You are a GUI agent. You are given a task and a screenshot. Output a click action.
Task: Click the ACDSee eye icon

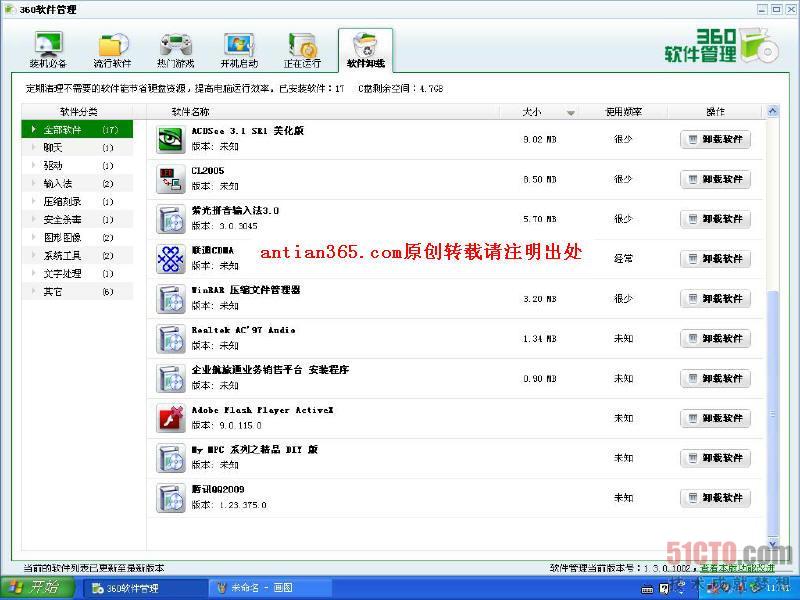[171, 139]
